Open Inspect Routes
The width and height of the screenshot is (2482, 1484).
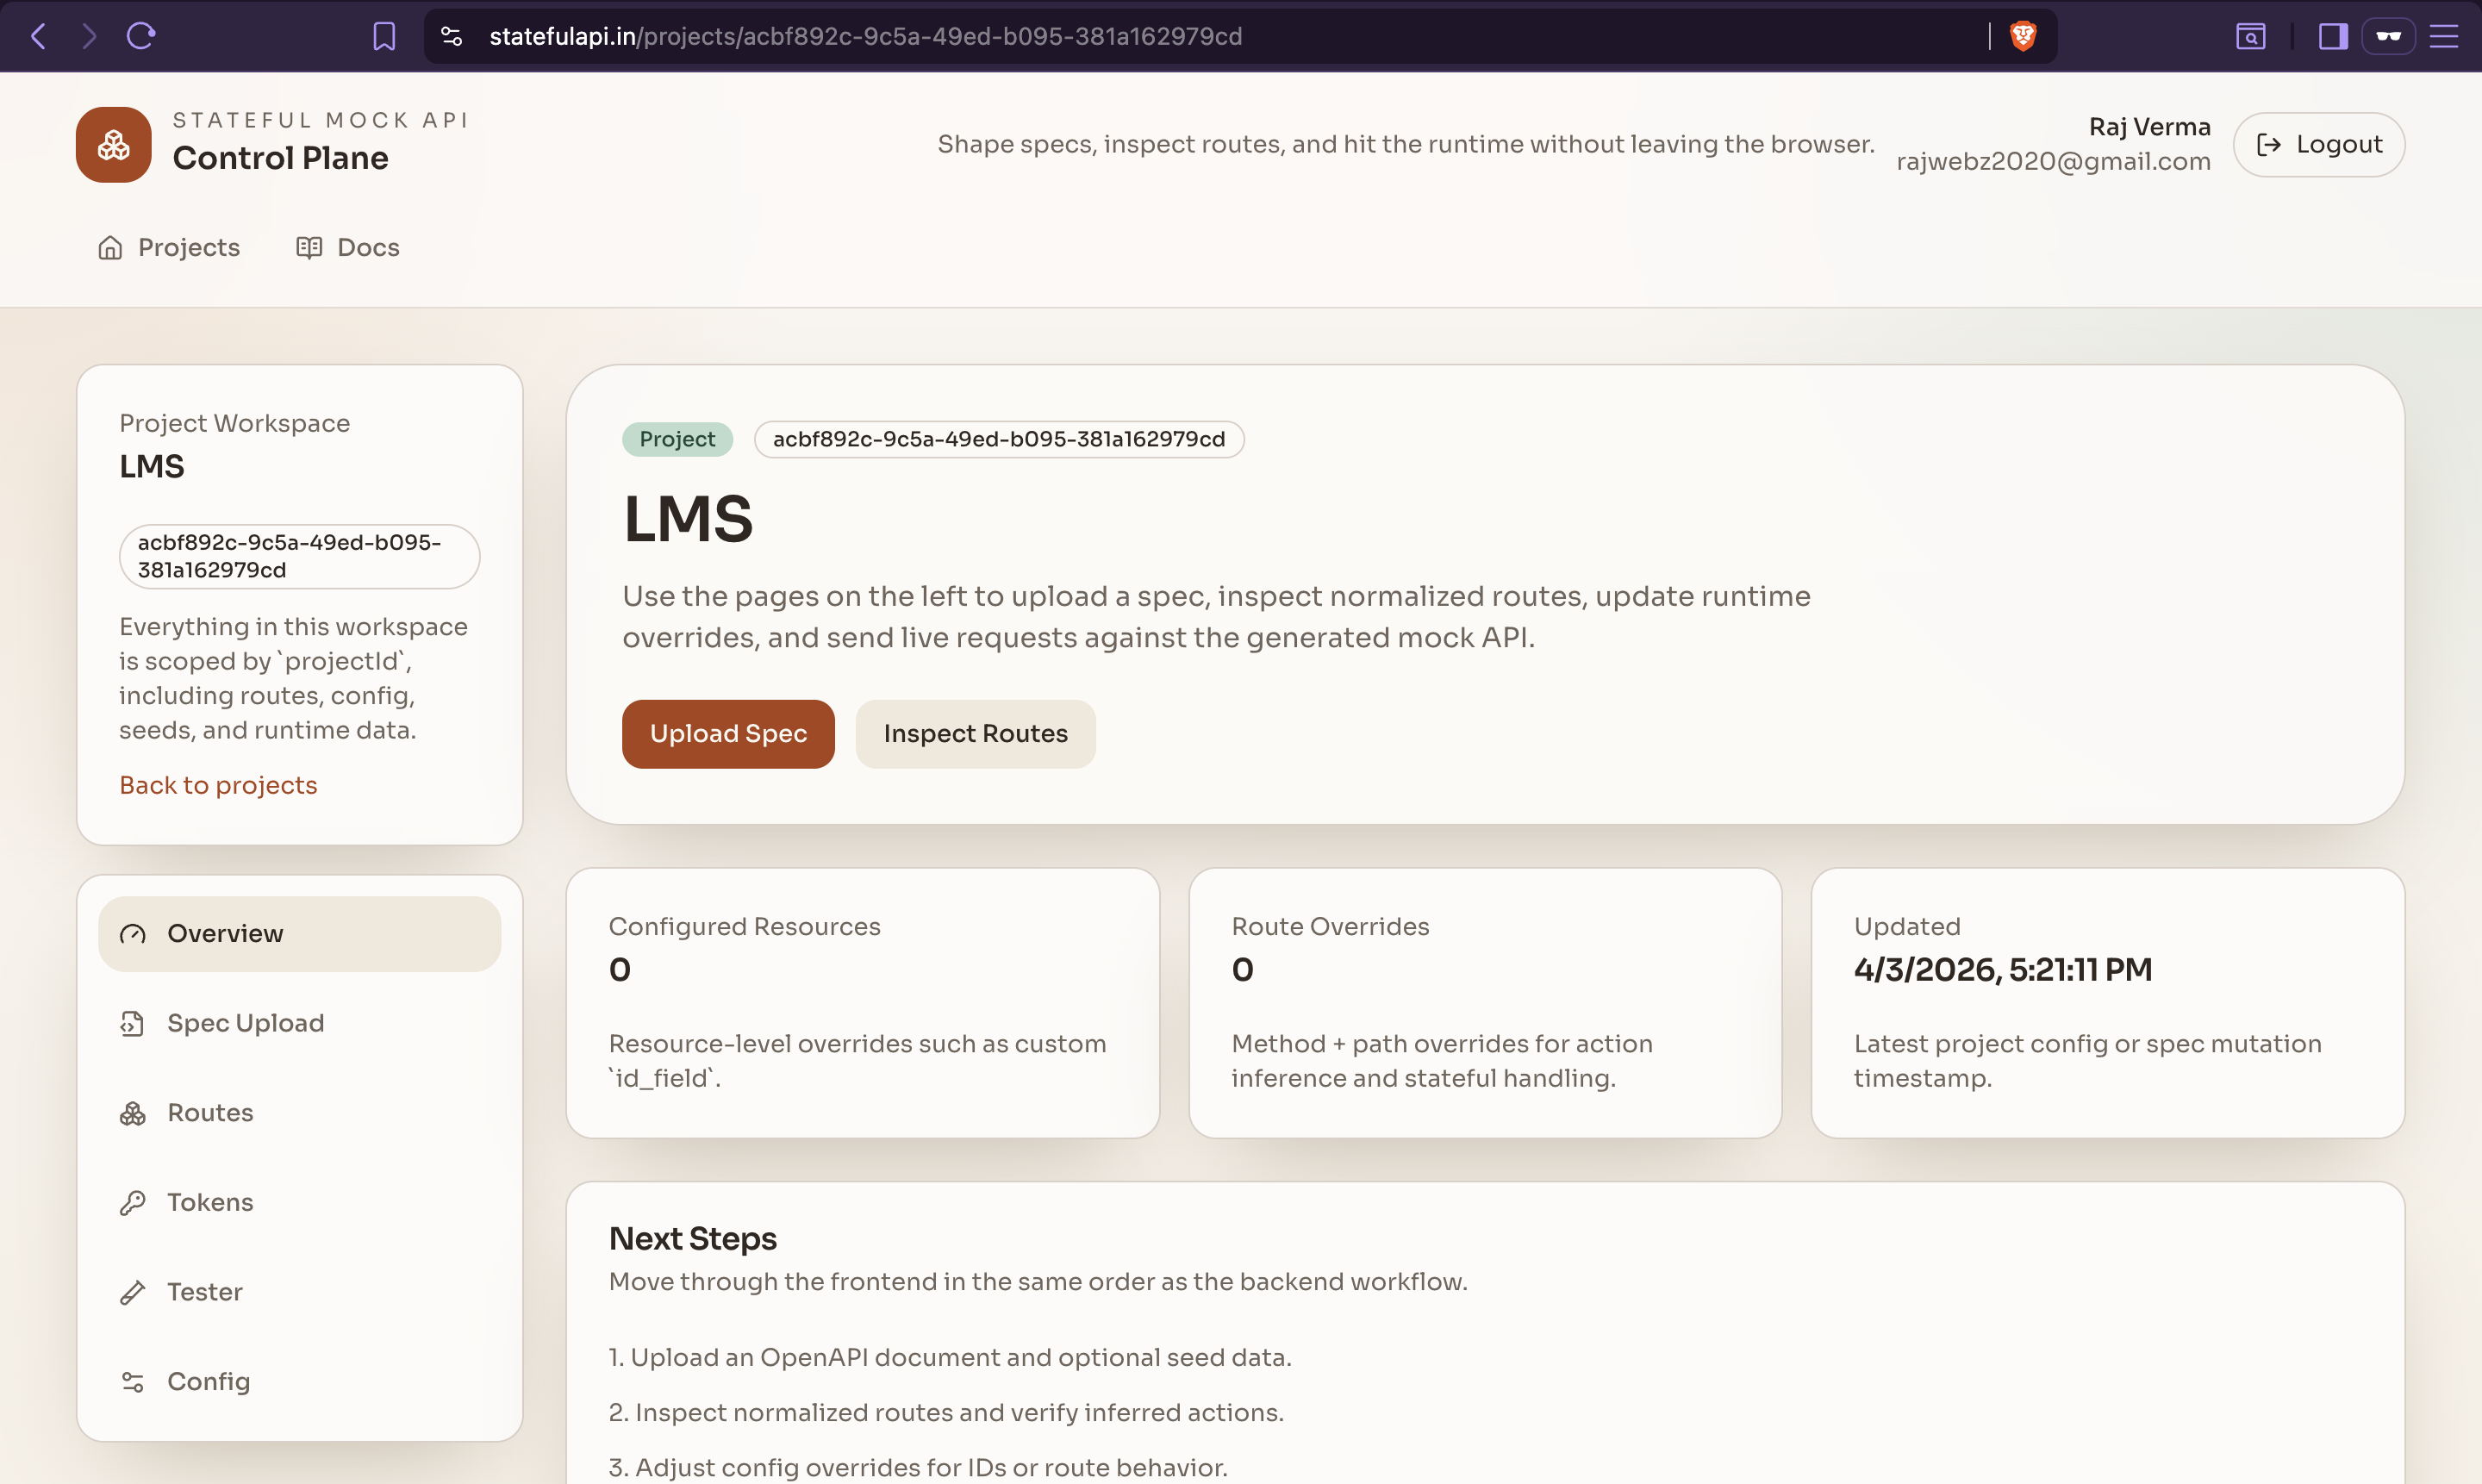[975, 733]
